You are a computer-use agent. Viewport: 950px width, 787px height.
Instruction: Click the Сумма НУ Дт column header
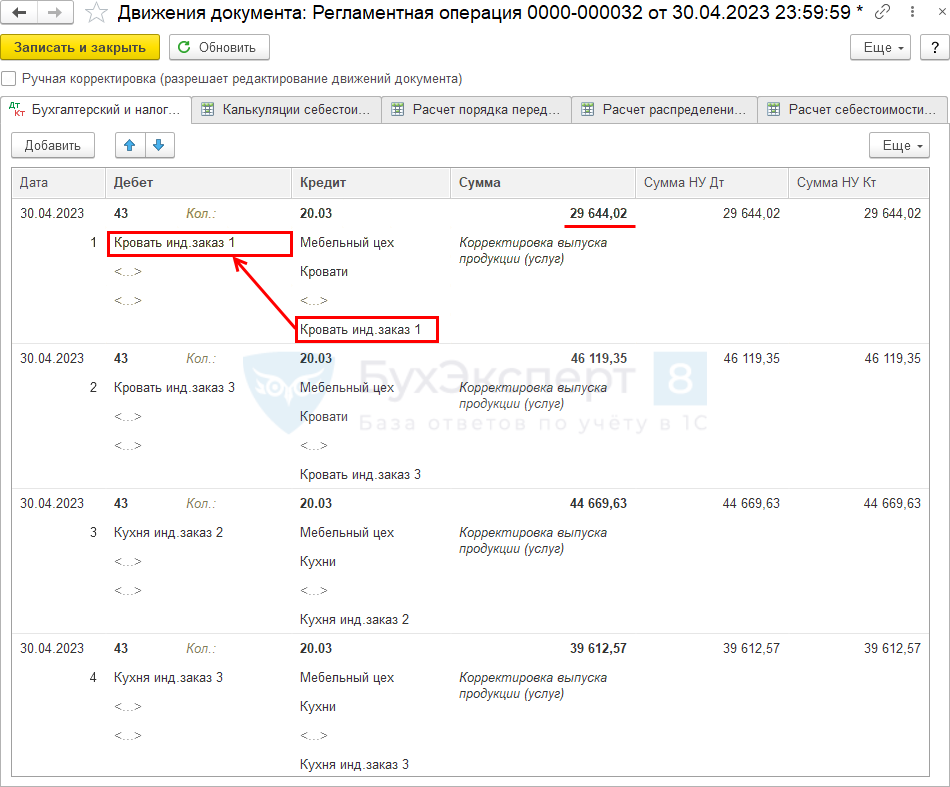coord(712,183)
